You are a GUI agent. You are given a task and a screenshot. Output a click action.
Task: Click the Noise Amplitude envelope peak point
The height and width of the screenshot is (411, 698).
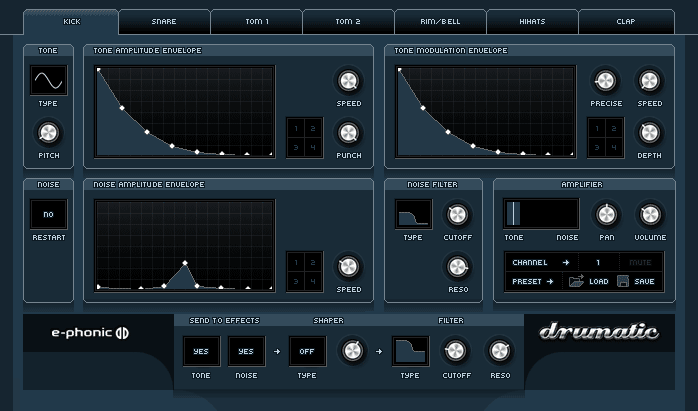(x=185, y=263)
